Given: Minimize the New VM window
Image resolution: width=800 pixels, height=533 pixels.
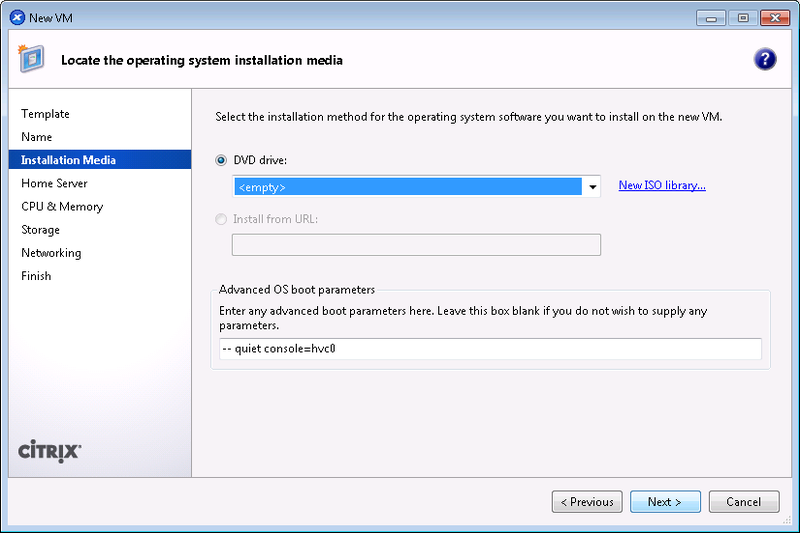Looking at the screenshot, I should coord(711,18).
